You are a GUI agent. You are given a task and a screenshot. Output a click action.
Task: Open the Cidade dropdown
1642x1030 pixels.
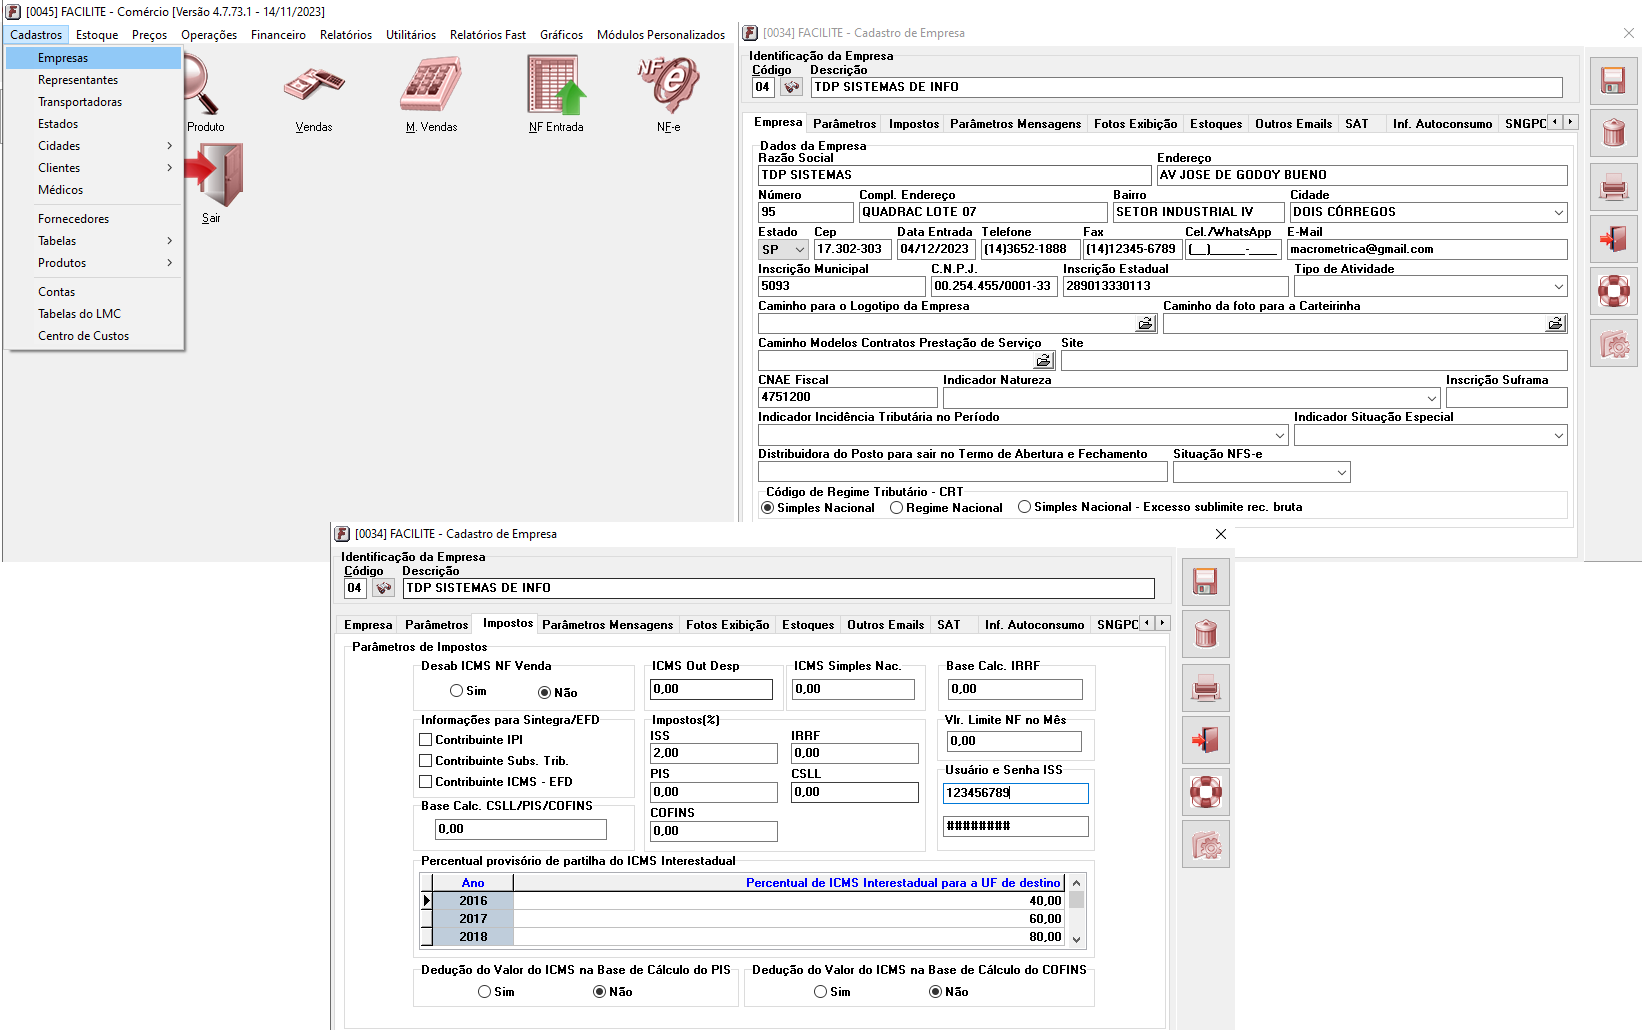pos(1558,212)
